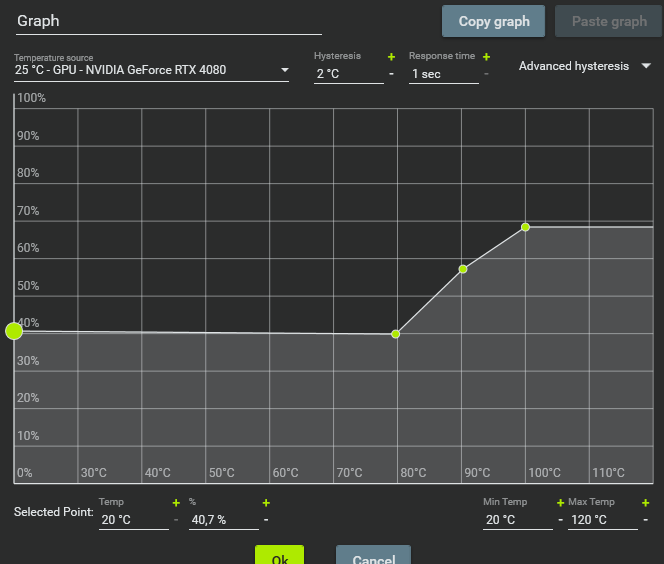This screenshot has height=564, width=664.
Task: Decrease hysteresis with the minus icon
Action: coord(391,74)
